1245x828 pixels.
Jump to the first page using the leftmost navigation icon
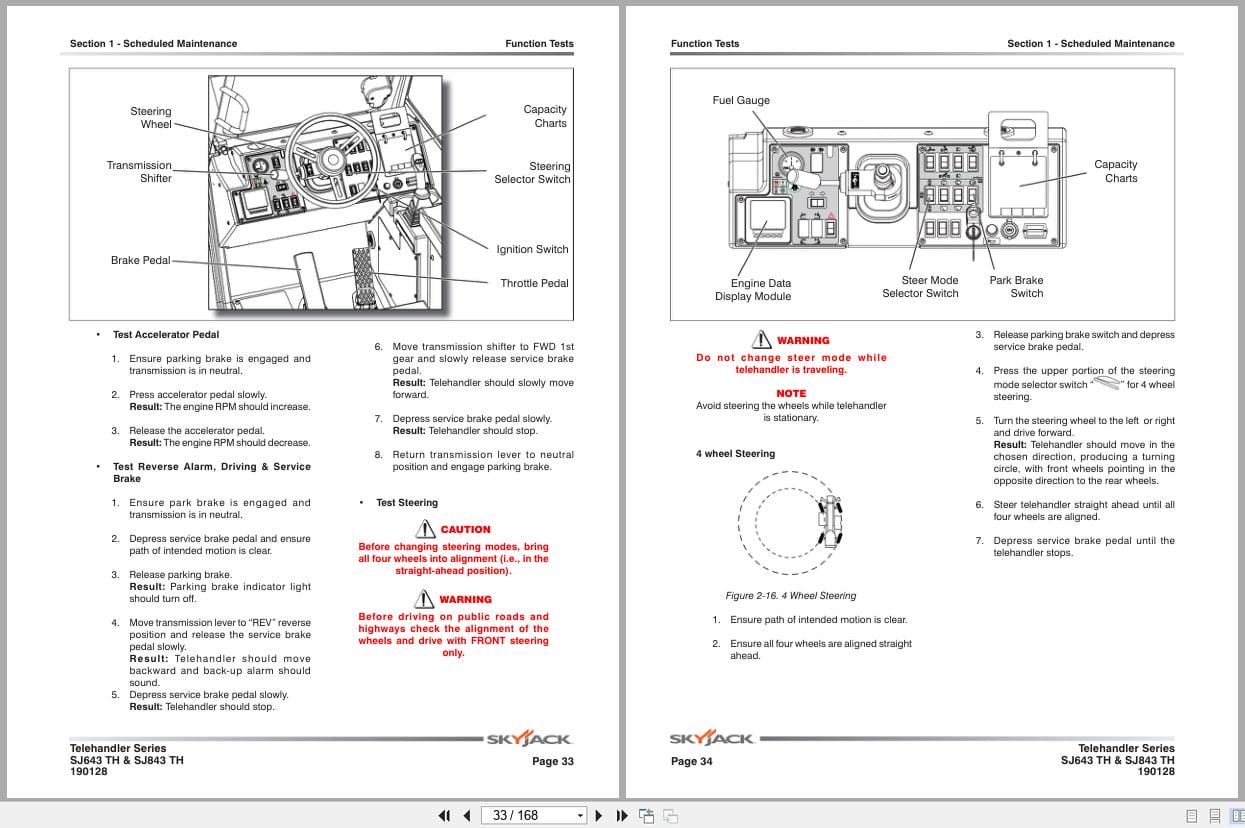click(x=444, y=815)
